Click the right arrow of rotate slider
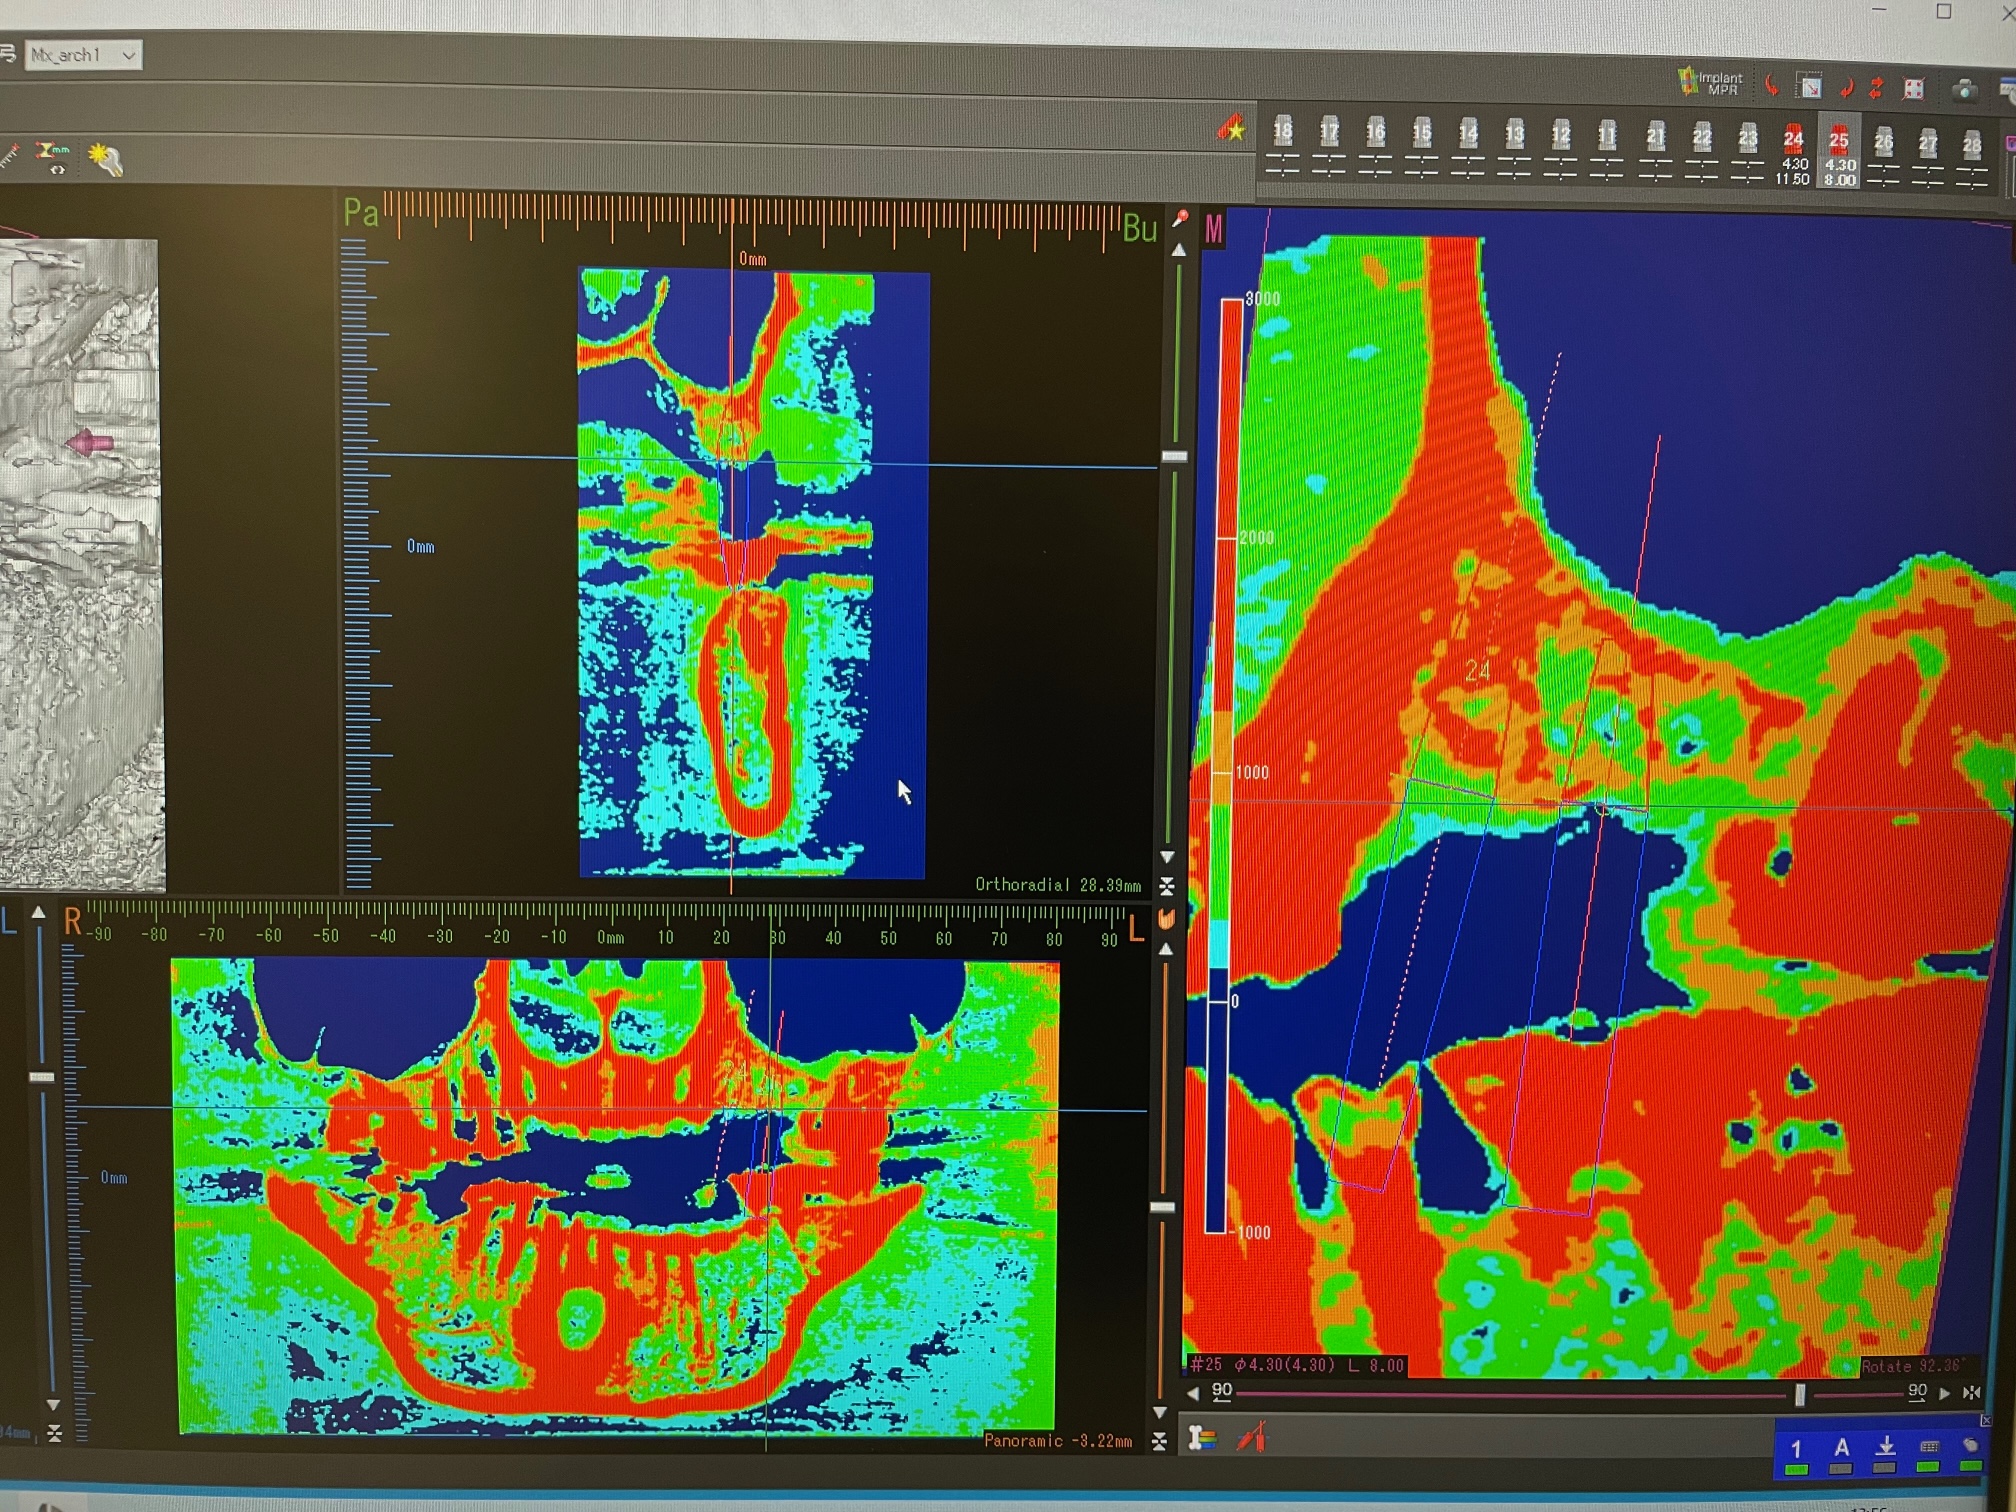 pyautogui.click(x=1945, y=1392)
